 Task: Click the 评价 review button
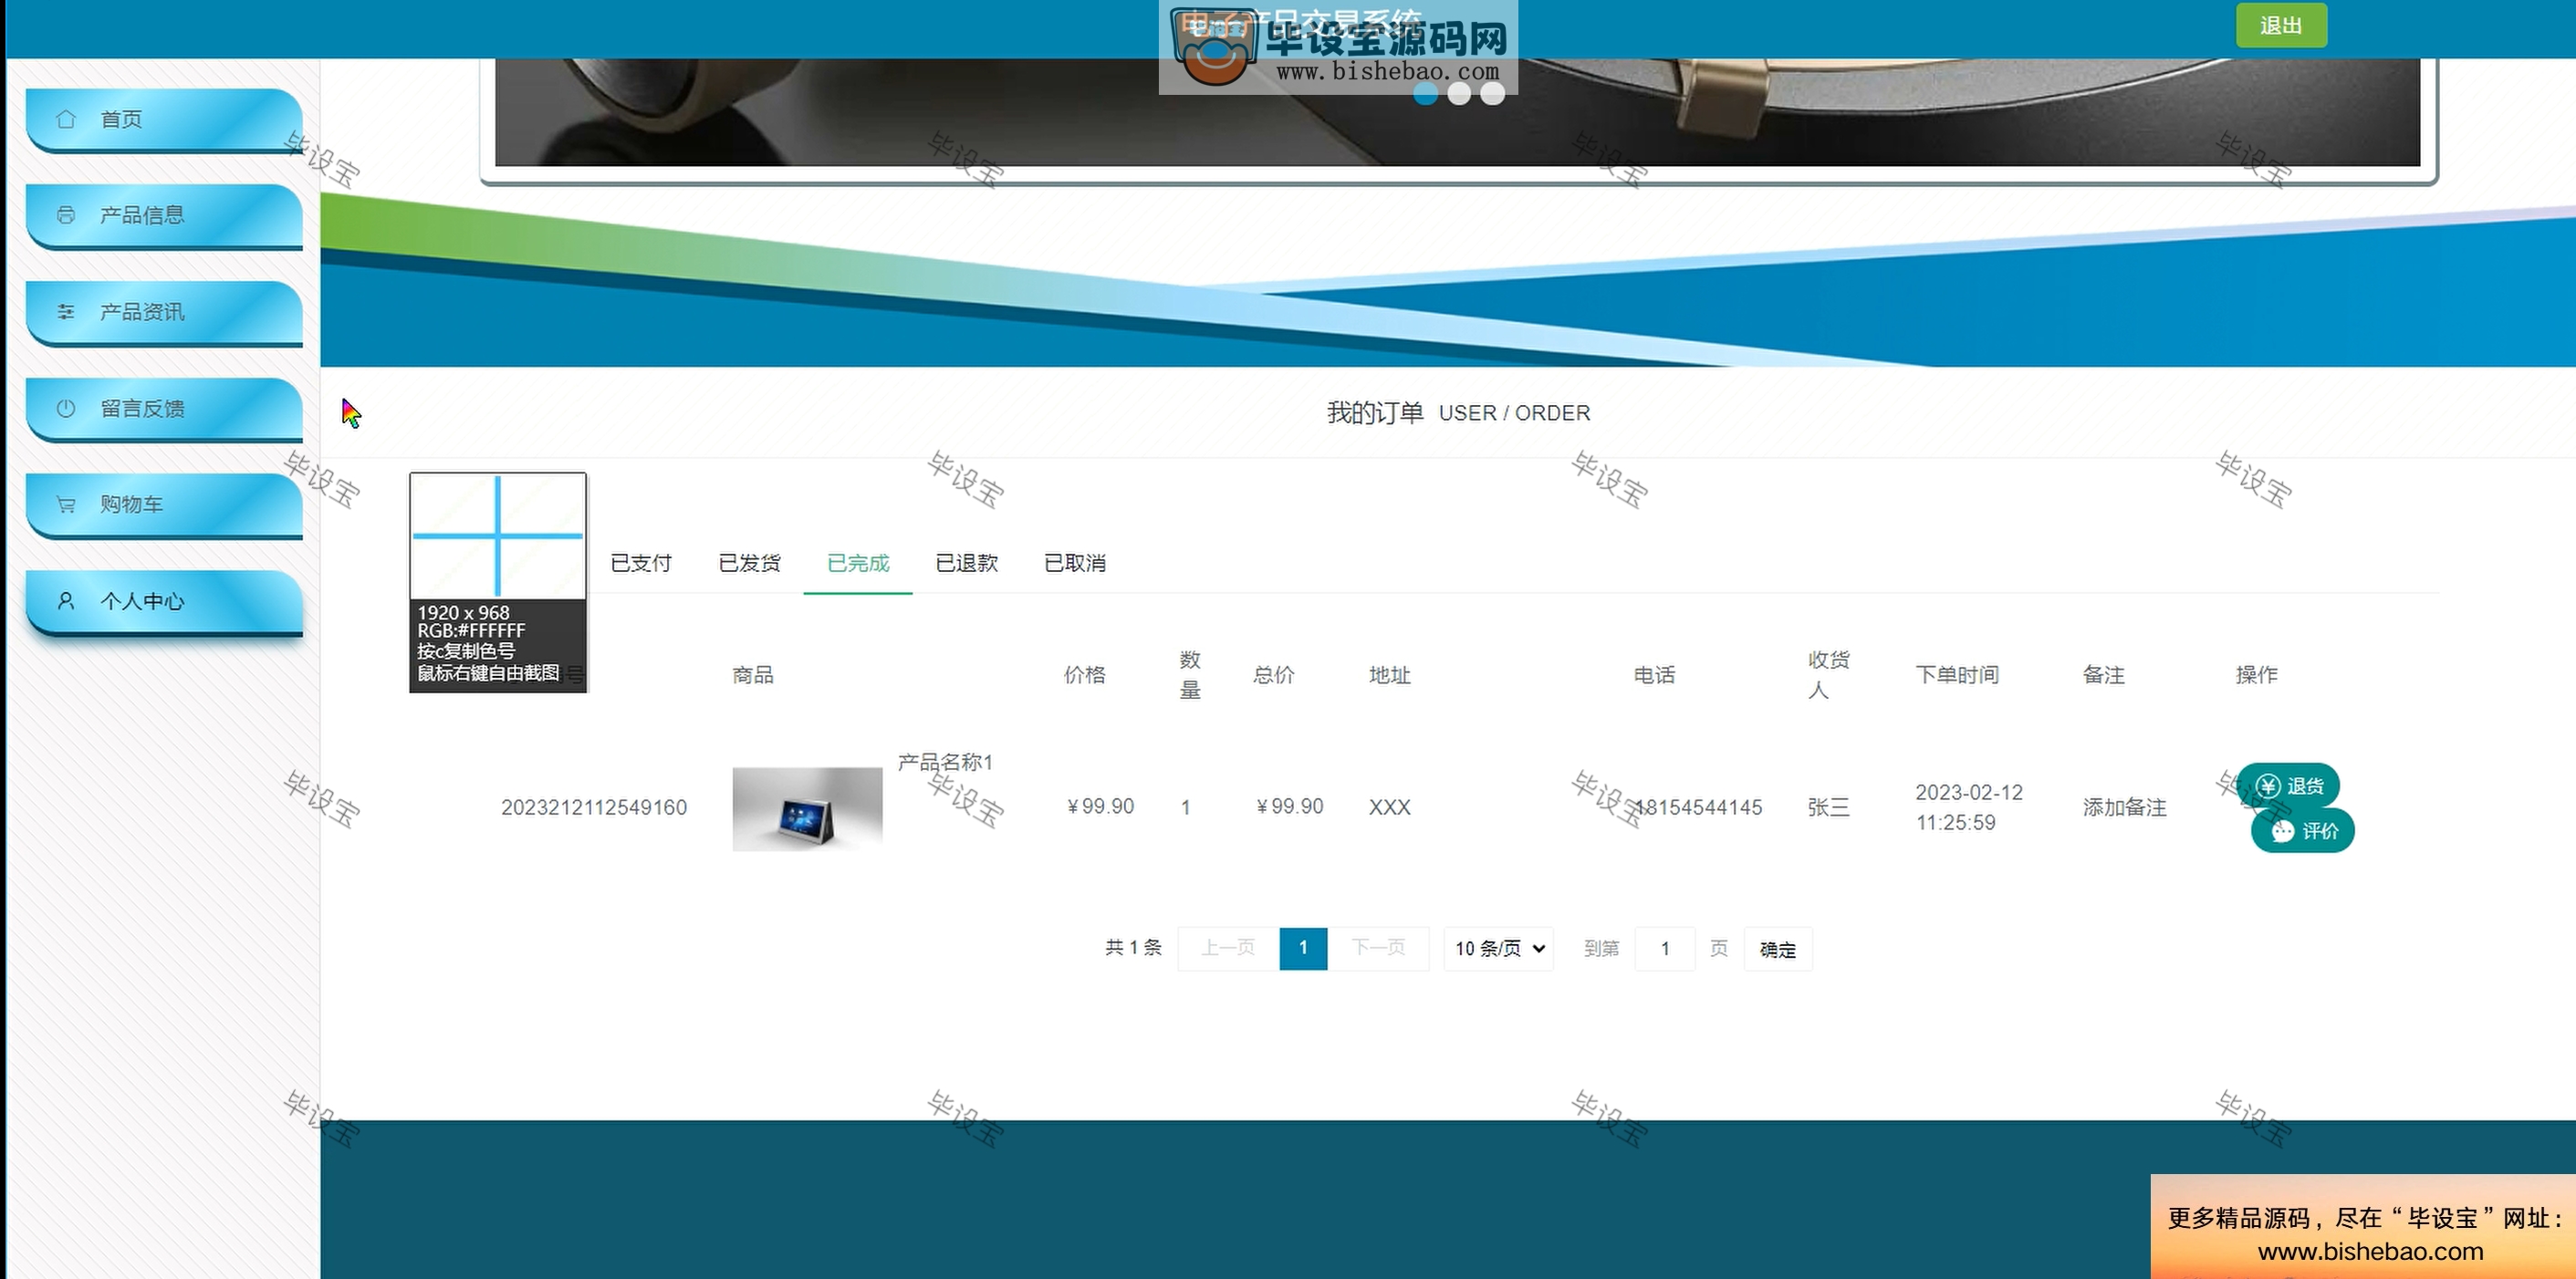[x=2303, y=831]
